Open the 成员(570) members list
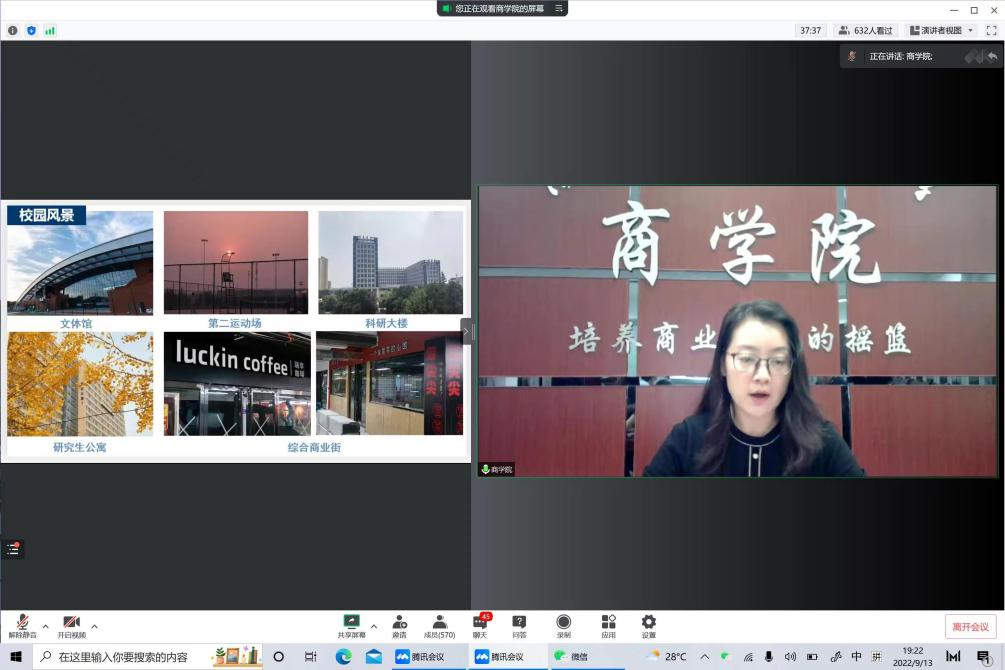This screenshot has width=1005, height=670. 439,626
